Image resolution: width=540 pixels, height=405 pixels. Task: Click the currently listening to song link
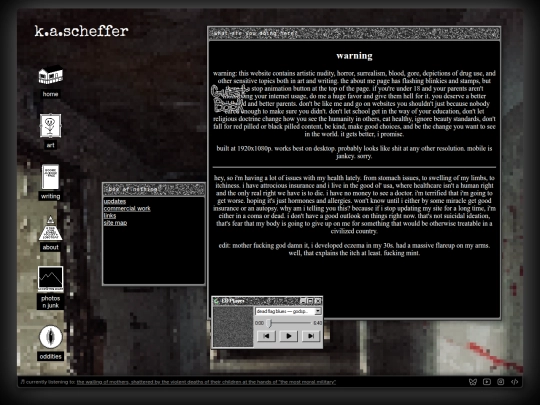206,382
